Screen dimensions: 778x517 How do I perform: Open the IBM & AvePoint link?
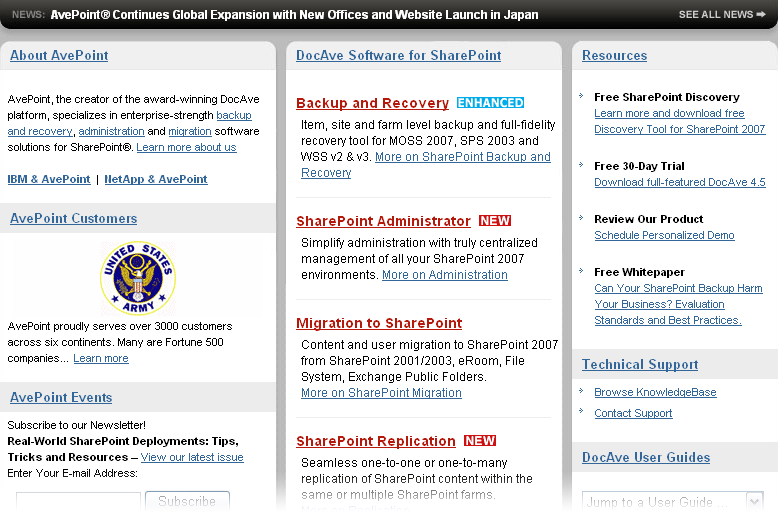49,180
